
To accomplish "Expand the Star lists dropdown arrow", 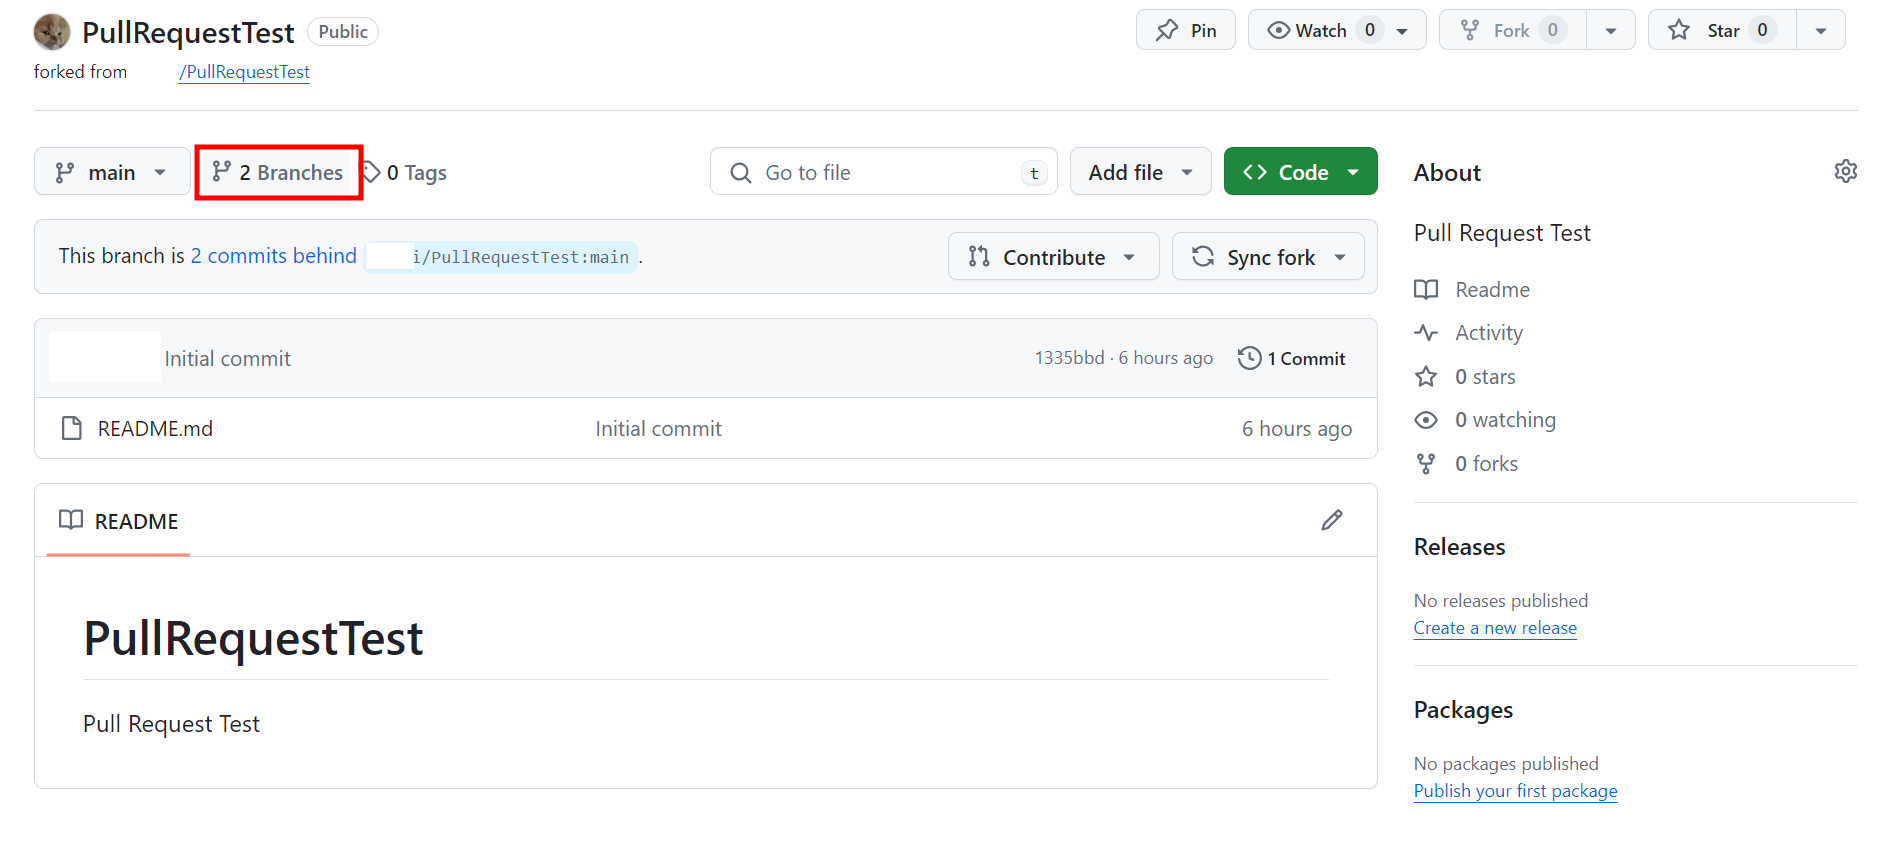I will tap(1821, 30).
